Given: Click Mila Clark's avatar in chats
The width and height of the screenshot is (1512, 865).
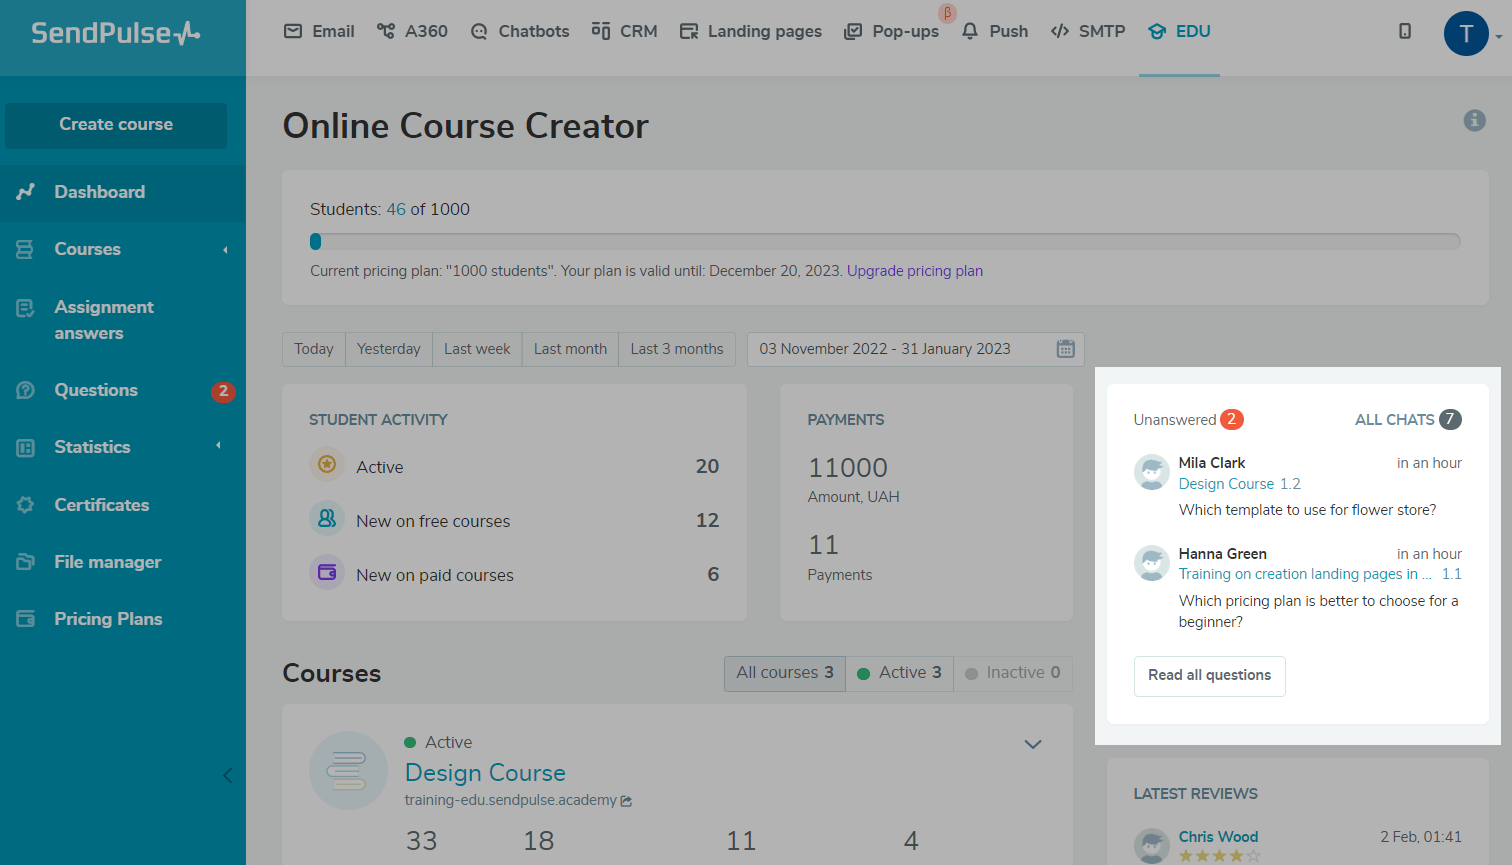Looking at the screenshot, I should (1152, 473).
